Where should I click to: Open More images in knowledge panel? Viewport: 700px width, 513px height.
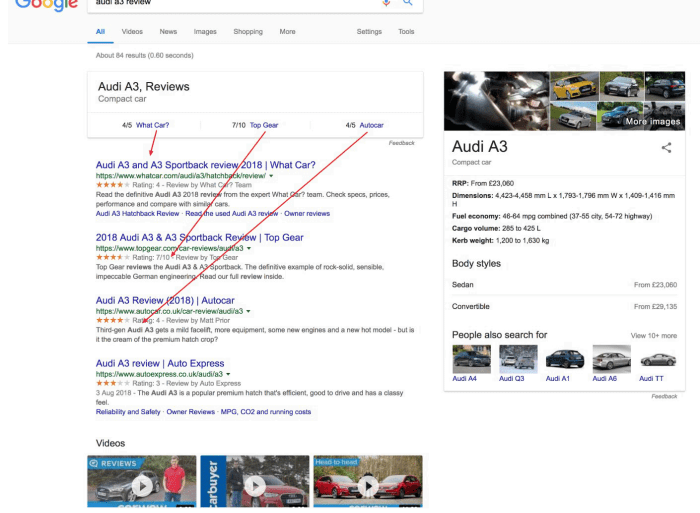coord(653,121)
